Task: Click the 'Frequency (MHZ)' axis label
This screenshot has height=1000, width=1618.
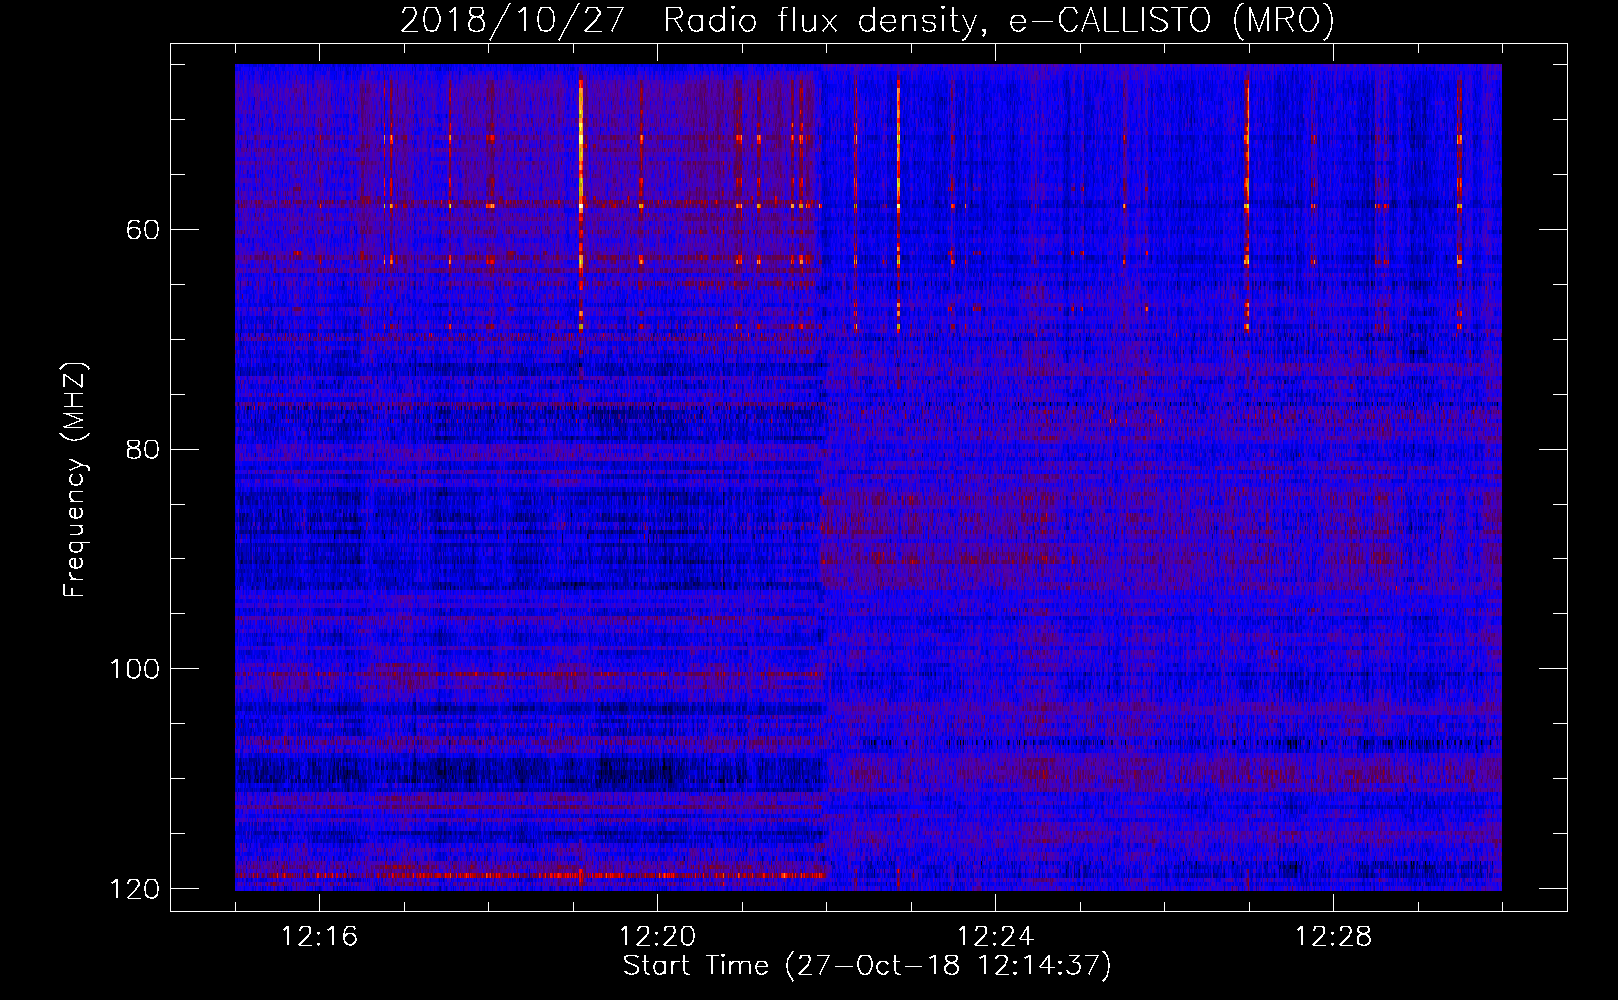Action: [x=75, y=479]
